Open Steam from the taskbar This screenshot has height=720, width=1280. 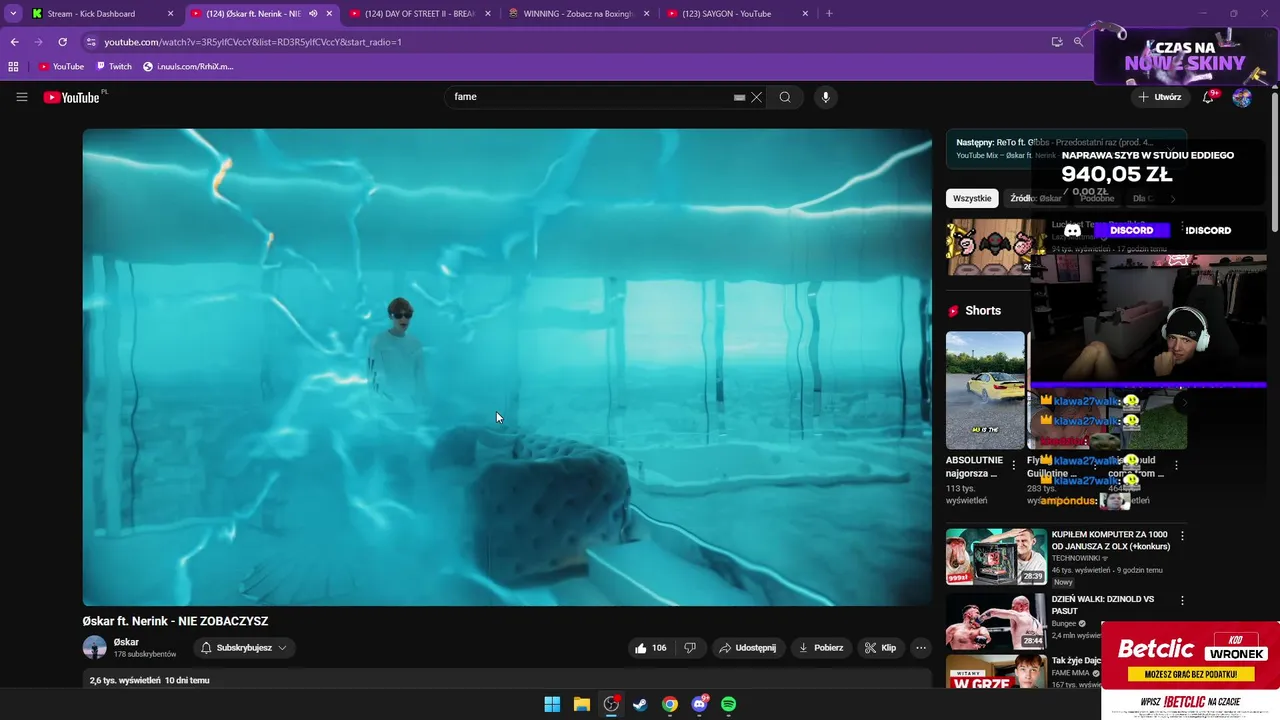coord(640,704)
